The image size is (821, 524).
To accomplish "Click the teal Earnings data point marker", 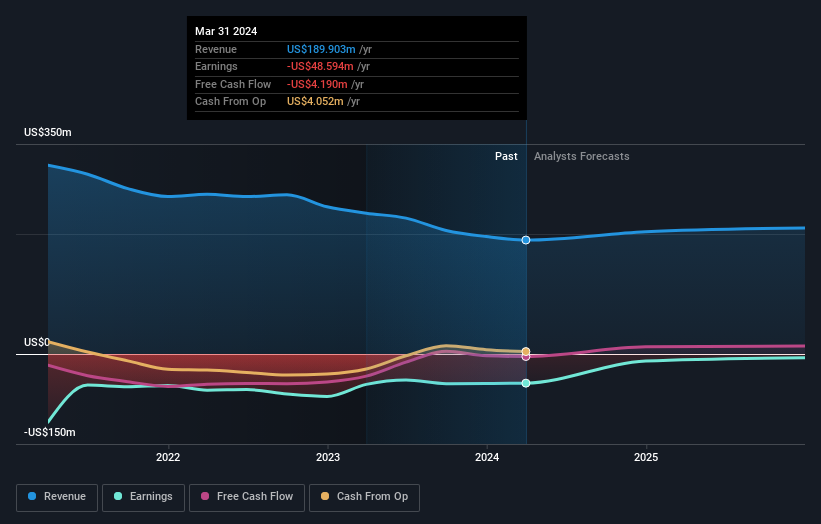I will [526, 383].
